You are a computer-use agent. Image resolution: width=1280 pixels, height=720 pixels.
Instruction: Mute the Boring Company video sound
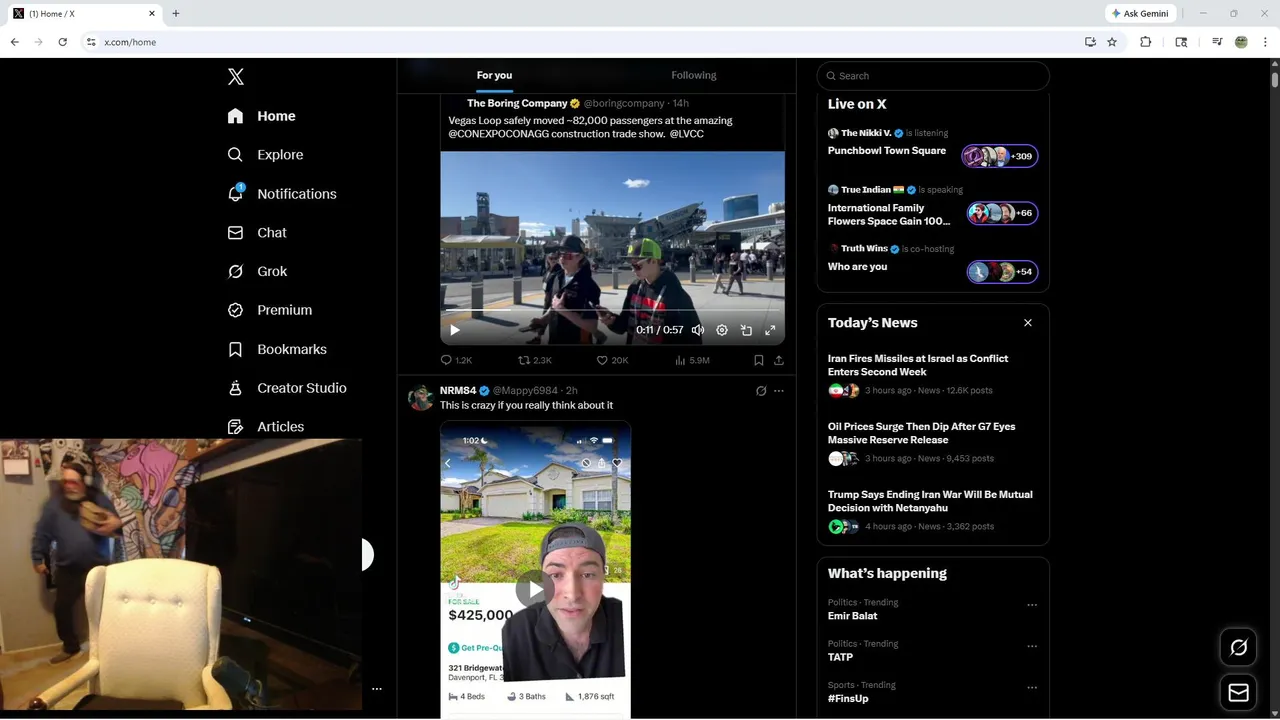coord(698,330)
